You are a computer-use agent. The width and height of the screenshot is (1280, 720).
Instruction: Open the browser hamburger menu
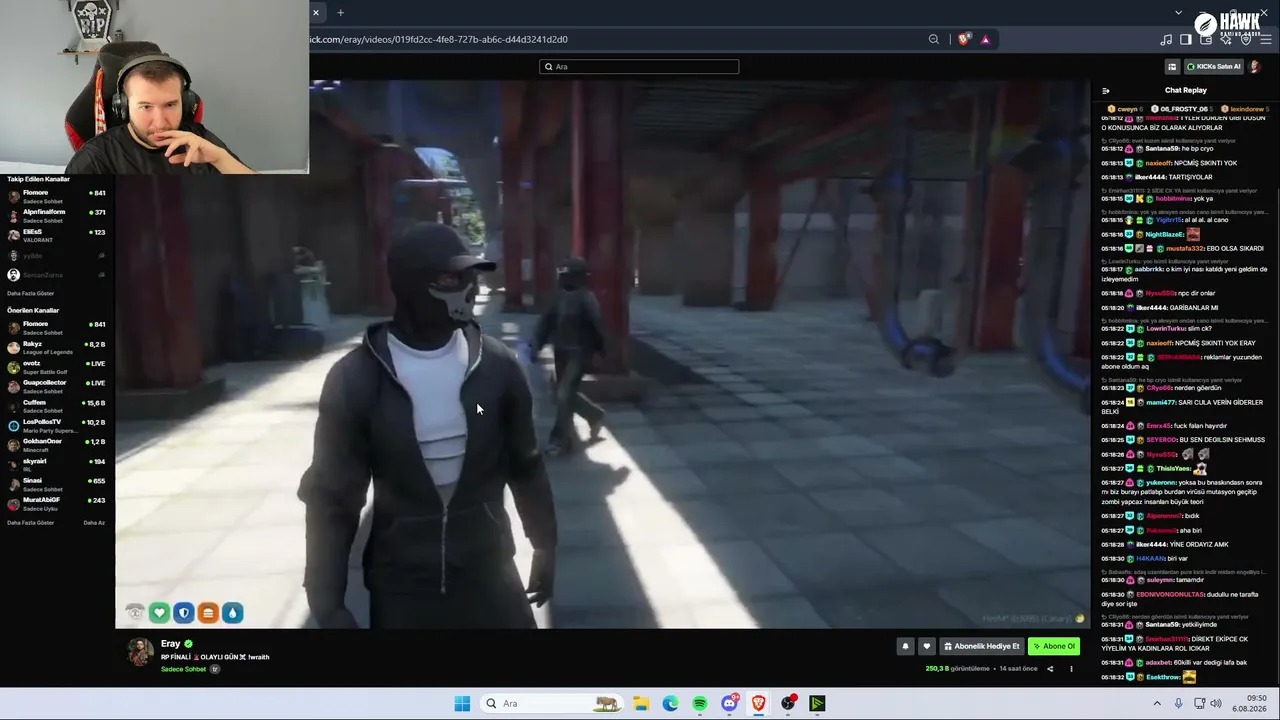1266,39
